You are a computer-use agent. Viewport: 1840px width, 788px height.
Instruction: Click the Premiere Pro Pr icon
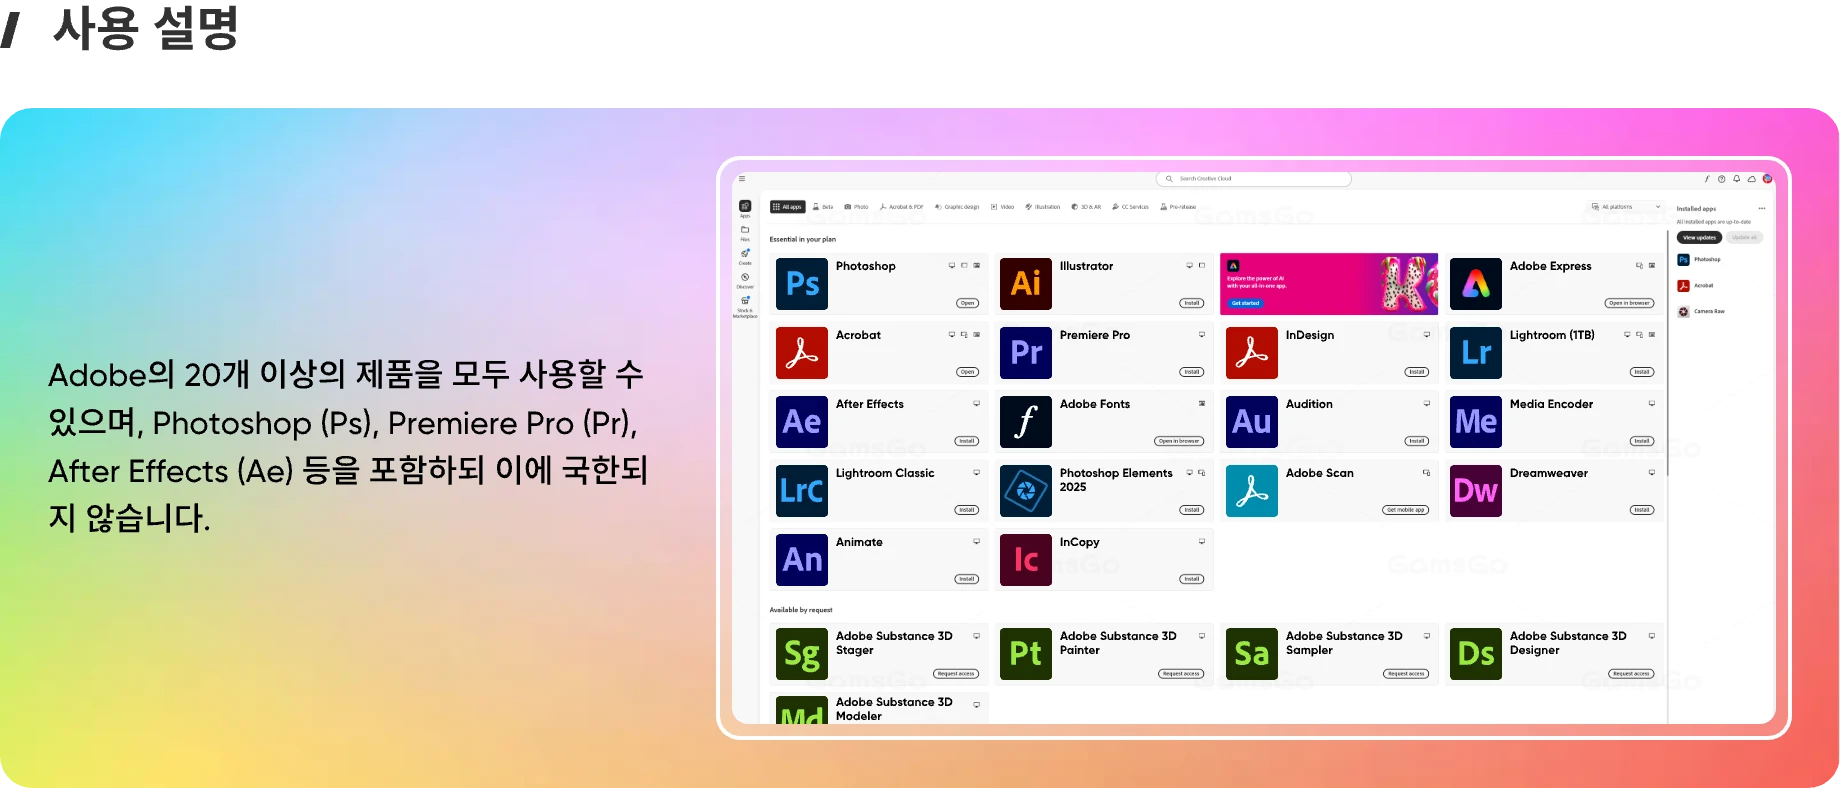coord(1026,353)
